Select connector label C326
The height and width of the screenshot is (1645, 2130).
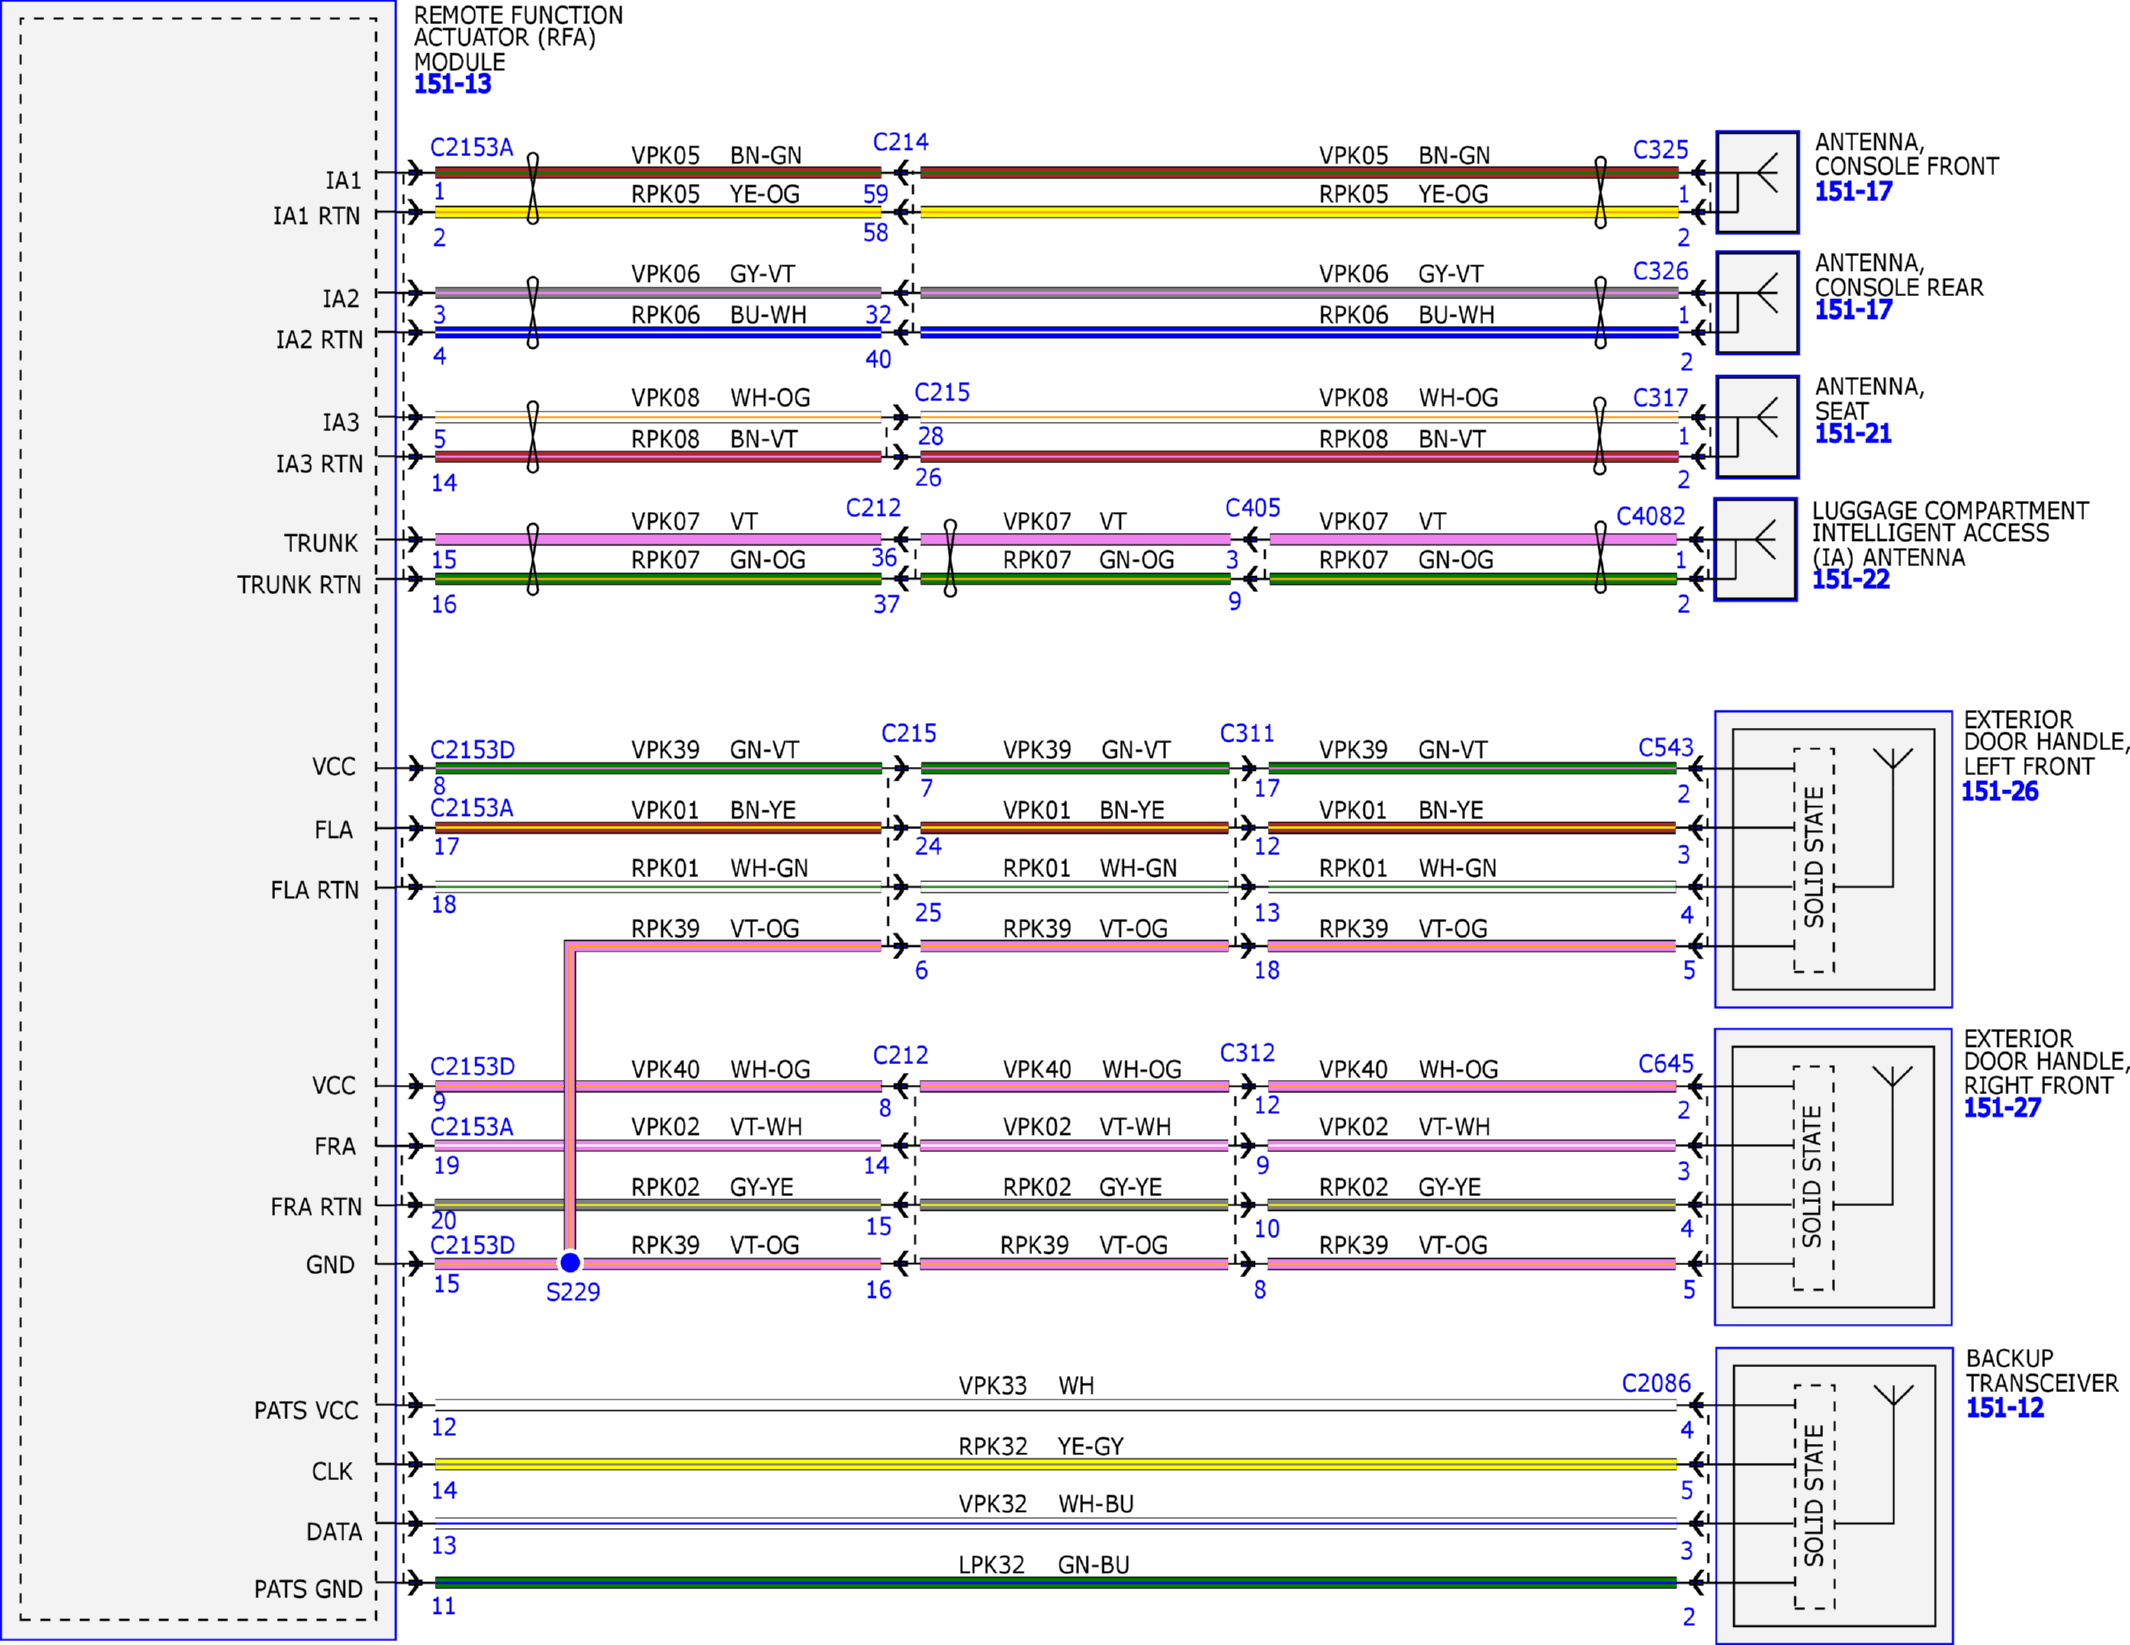click(x=1660, y=271)
